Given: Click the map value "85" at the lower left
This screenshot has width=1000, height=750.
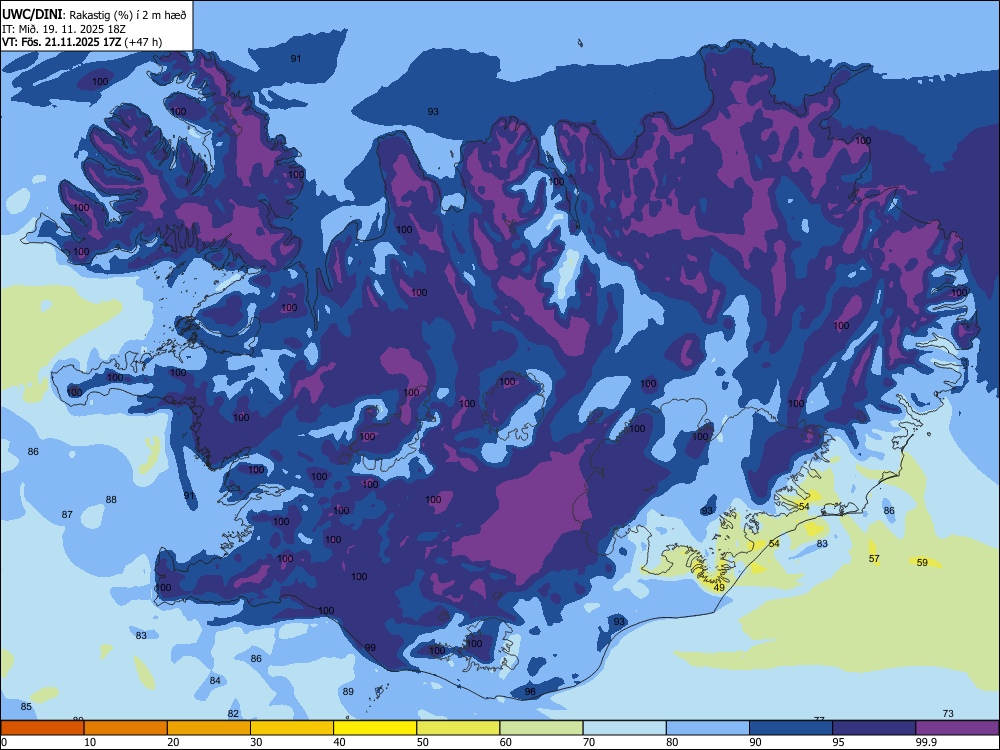Looking at the screenshot, I should click(26, 707).
